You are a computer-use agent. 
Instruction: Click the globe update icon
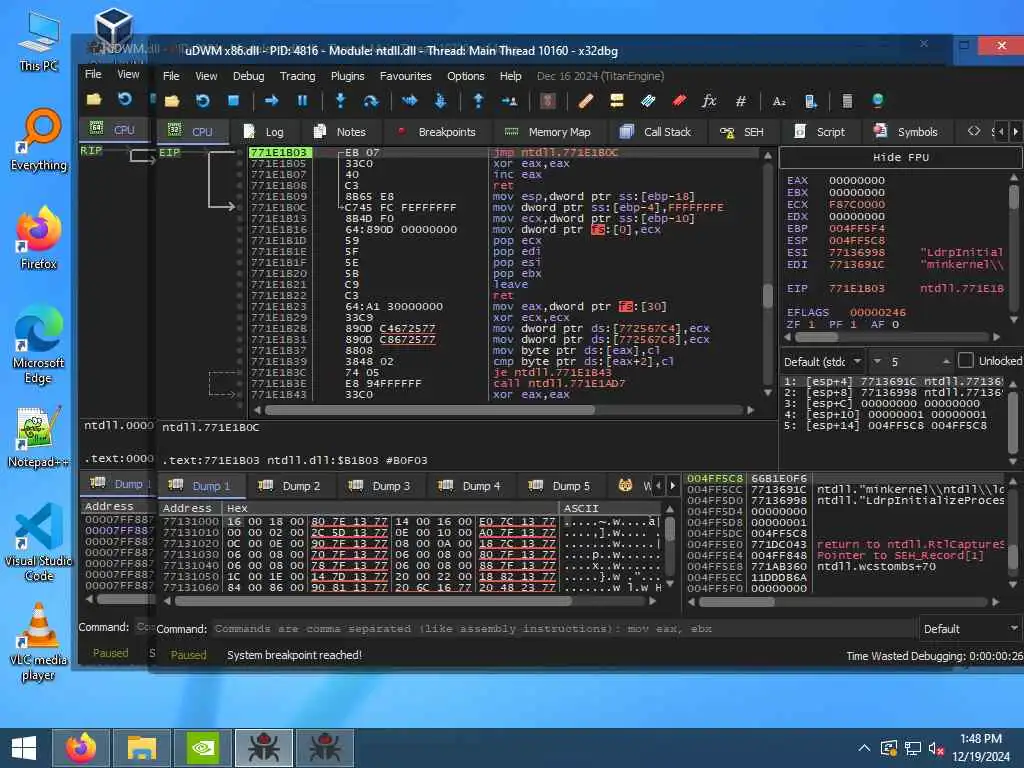[878, 101]
